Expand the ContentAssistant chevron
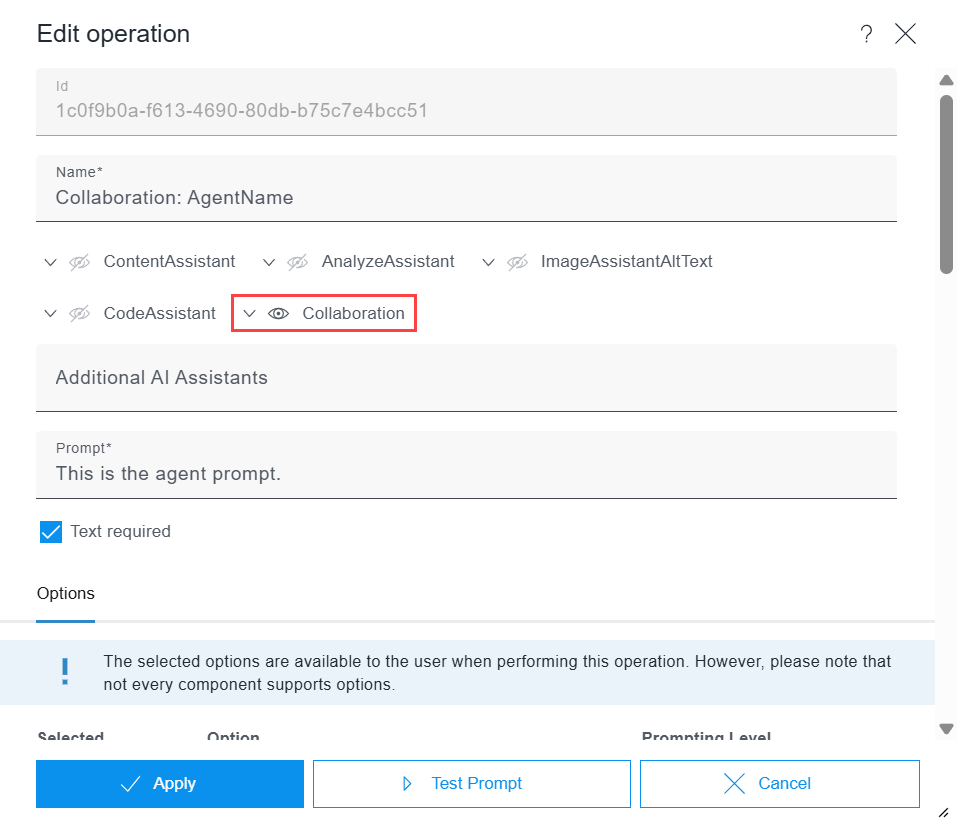The height and width of the screenshot is (825, 957). coord(51,262)
